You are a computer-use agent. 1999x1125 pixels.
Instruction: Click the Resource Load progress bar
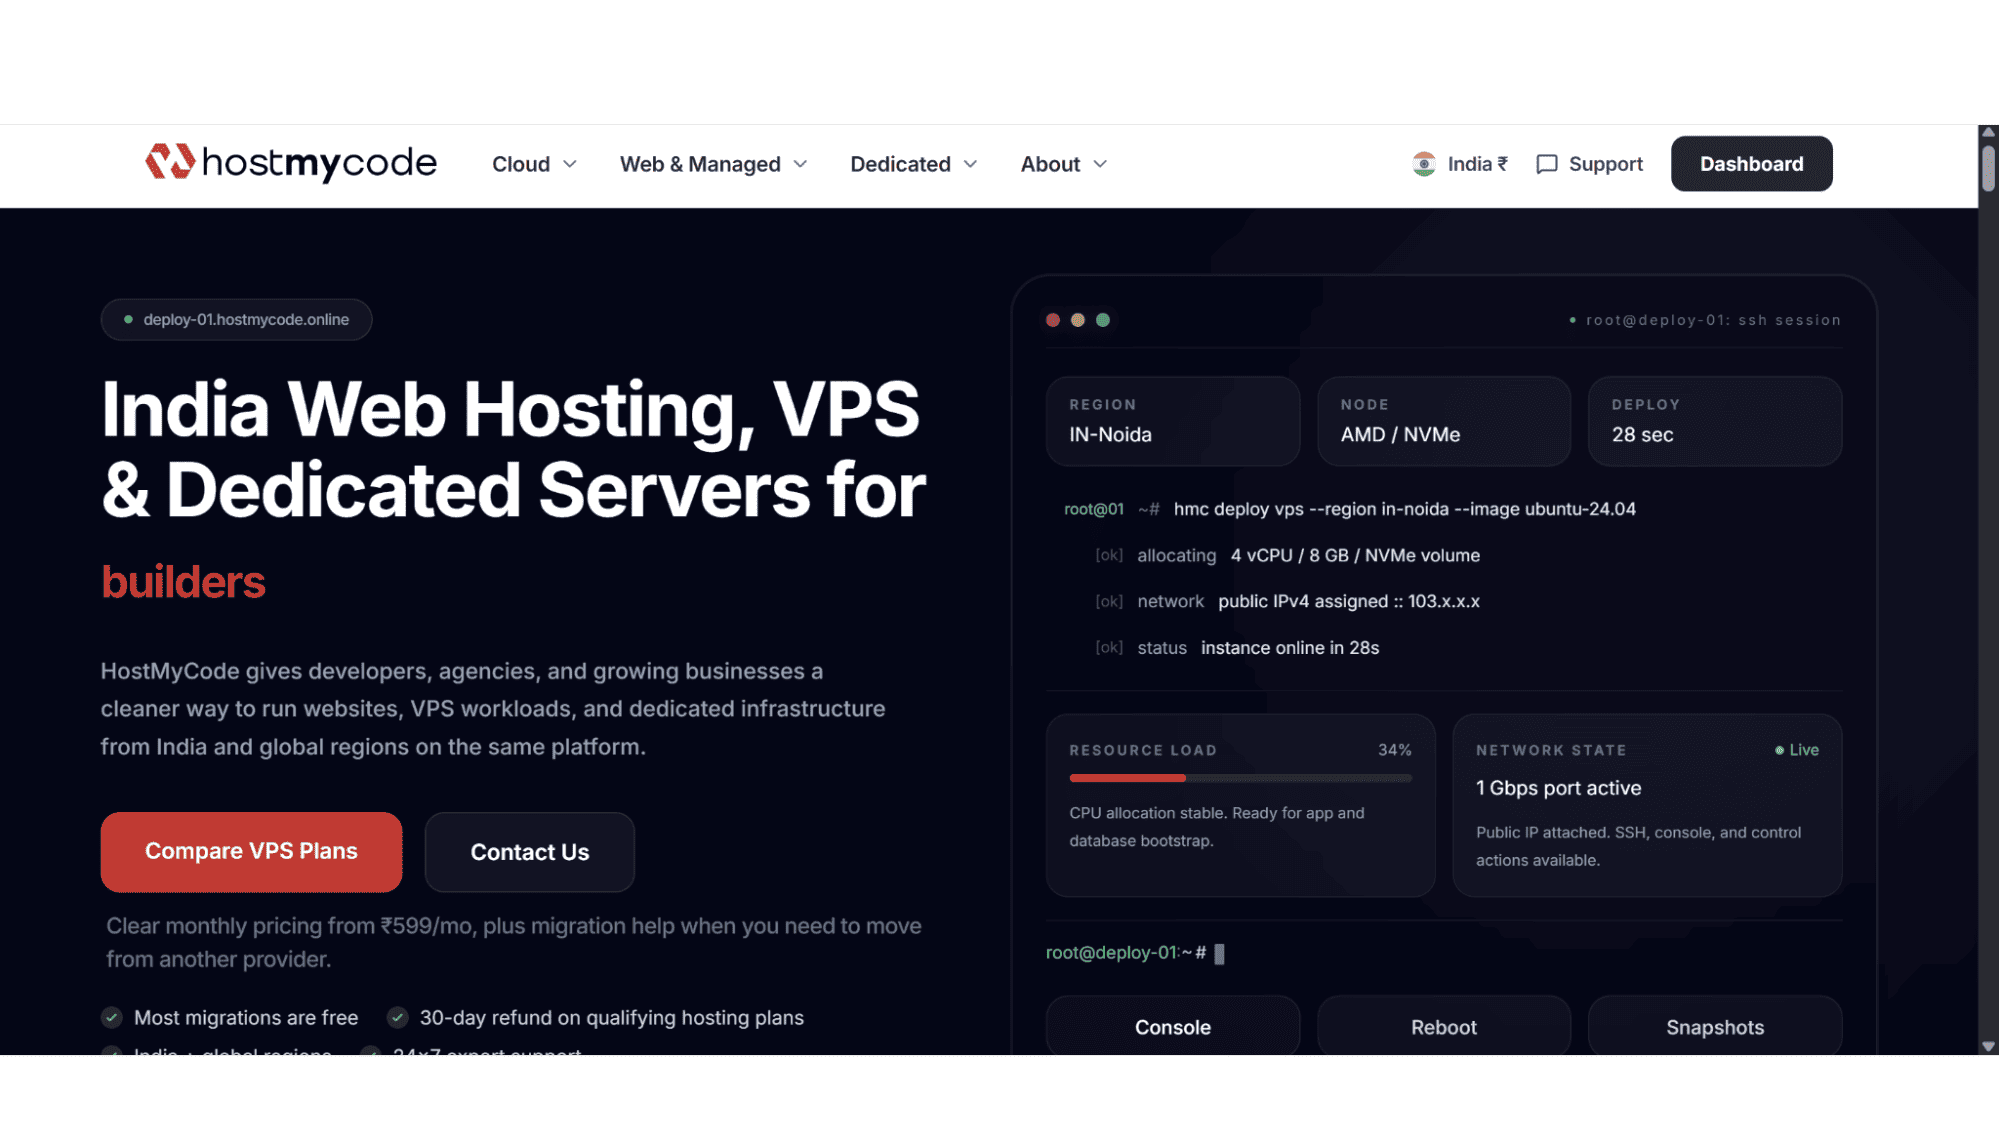click(1240, 778)
